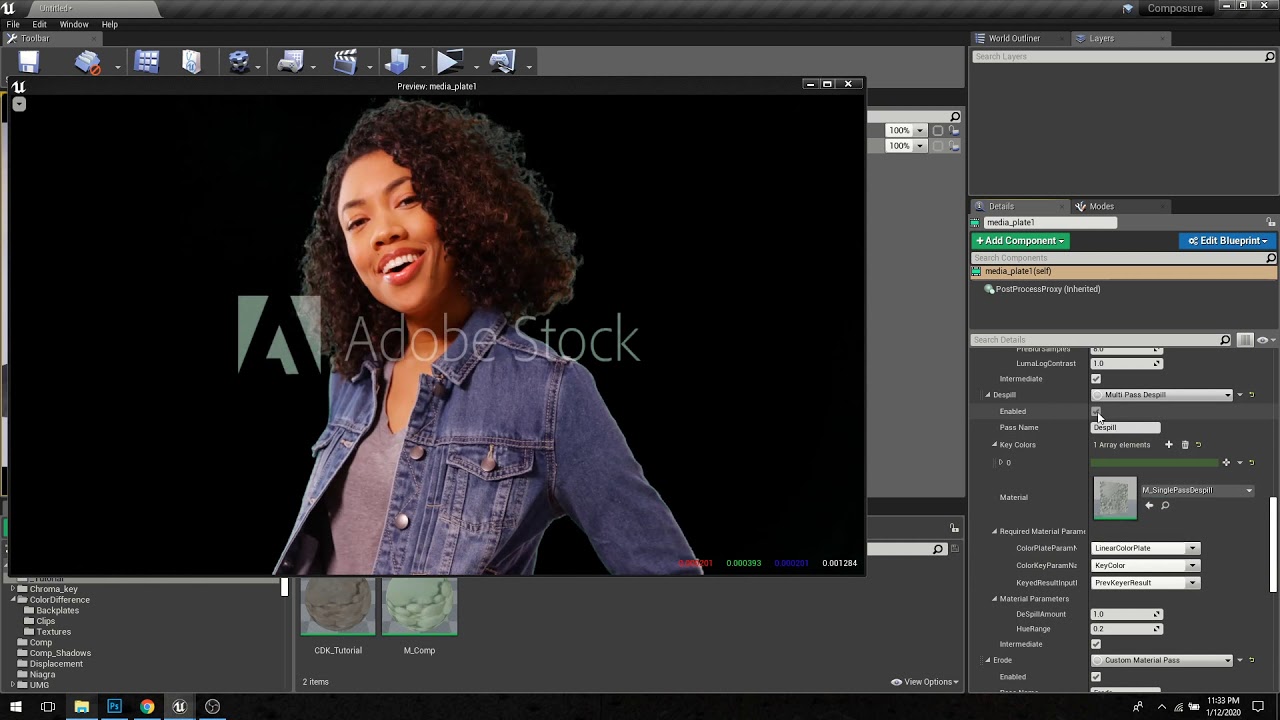Toggle Despill Enabled checkbox

pyautogui.click(x=1096, y=411)
